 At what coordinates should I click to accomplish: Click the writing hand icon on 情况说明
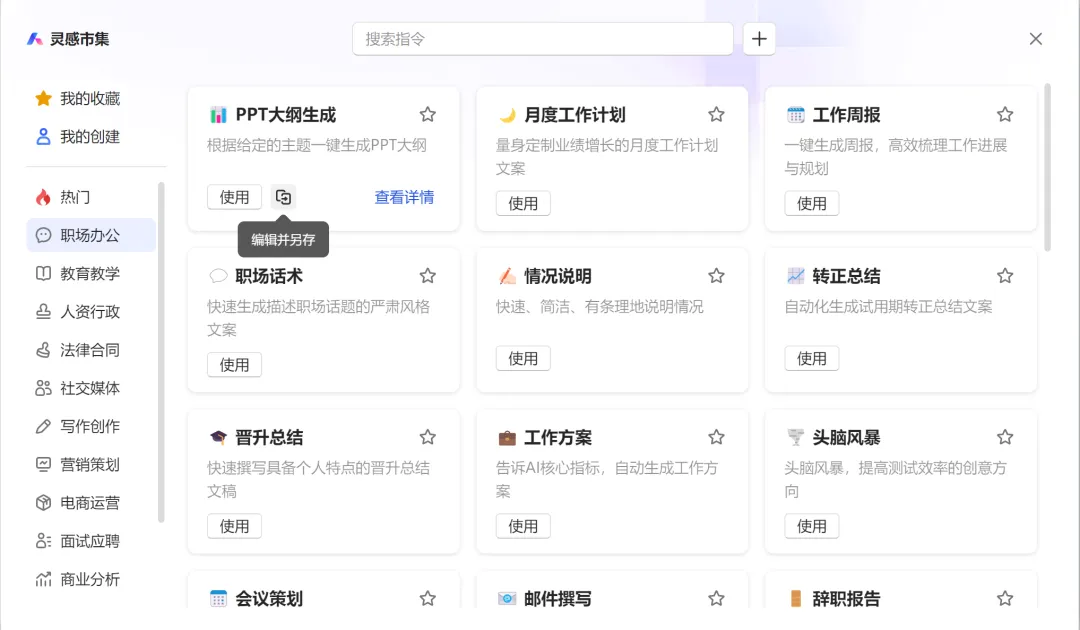click(x=507, y=276)
